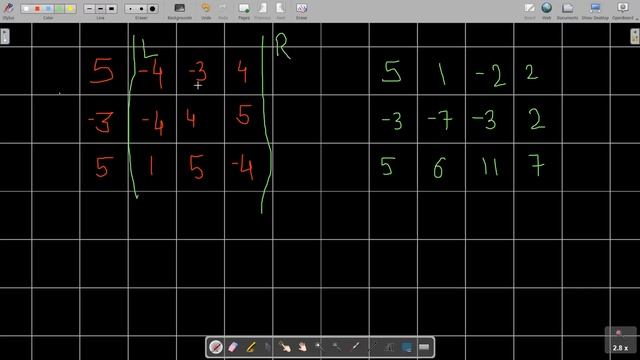The height and width of the screenshot is (360, 640).
Task: Select the Selector arrow tool
Action: coord(267,347)
